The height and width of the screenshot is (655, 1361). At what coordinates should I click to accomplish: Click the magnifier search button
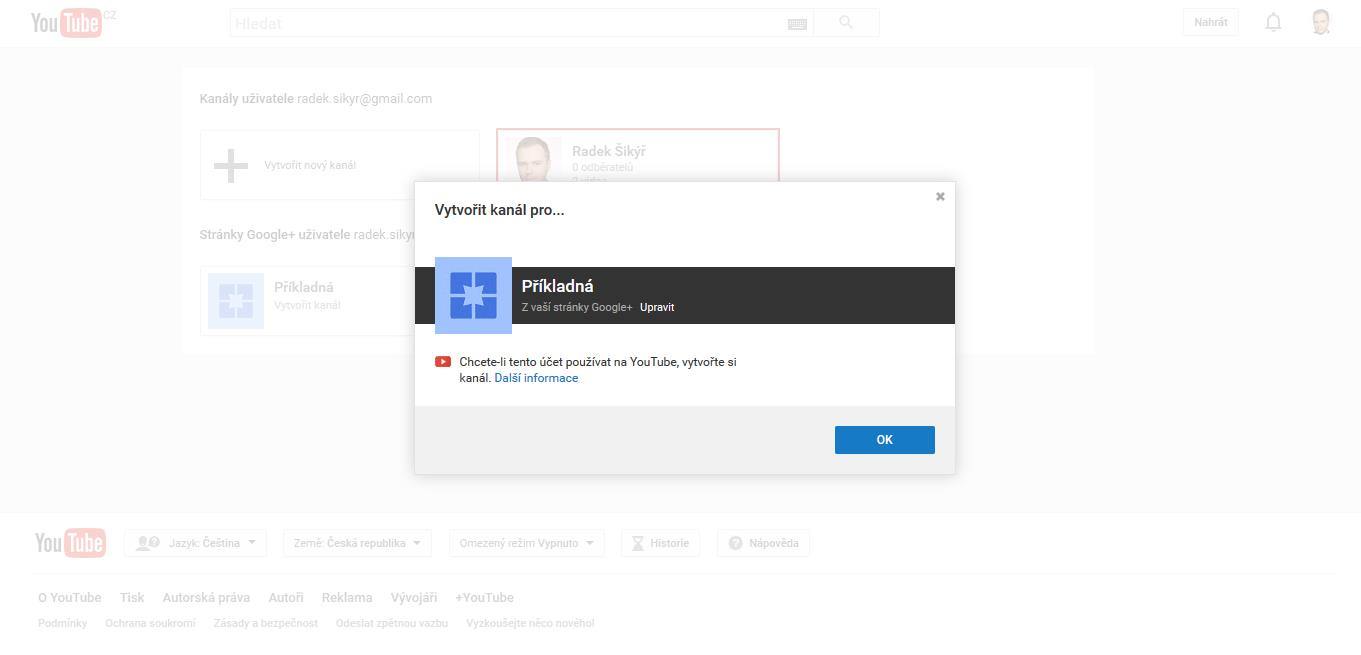pyautogui.click(x=846, y=23)
